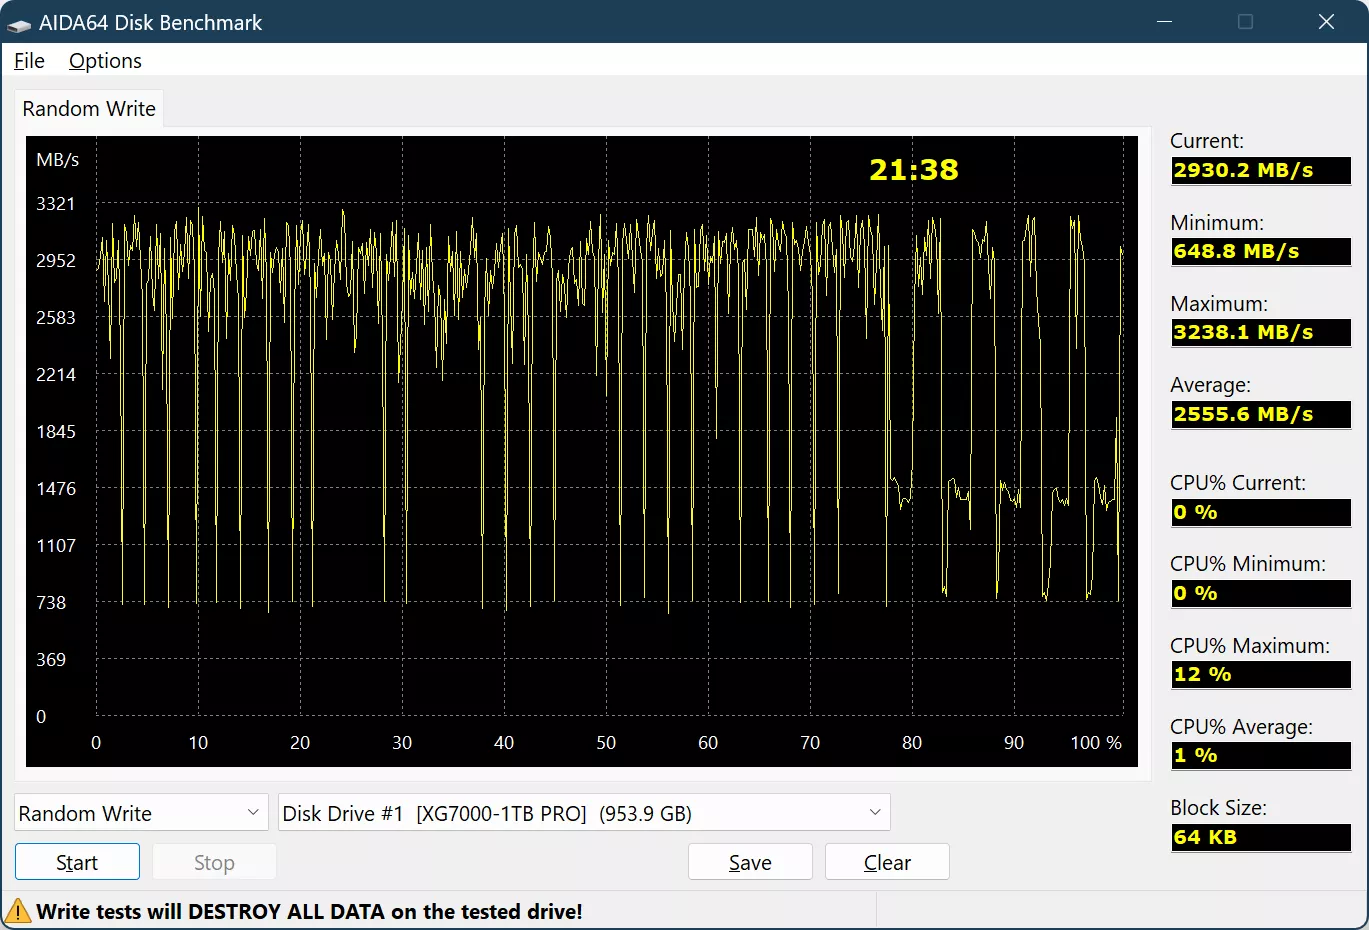
Task: Maximize the AIDA64 Disk Benchmark window
Action: (x=1245, y=22)
